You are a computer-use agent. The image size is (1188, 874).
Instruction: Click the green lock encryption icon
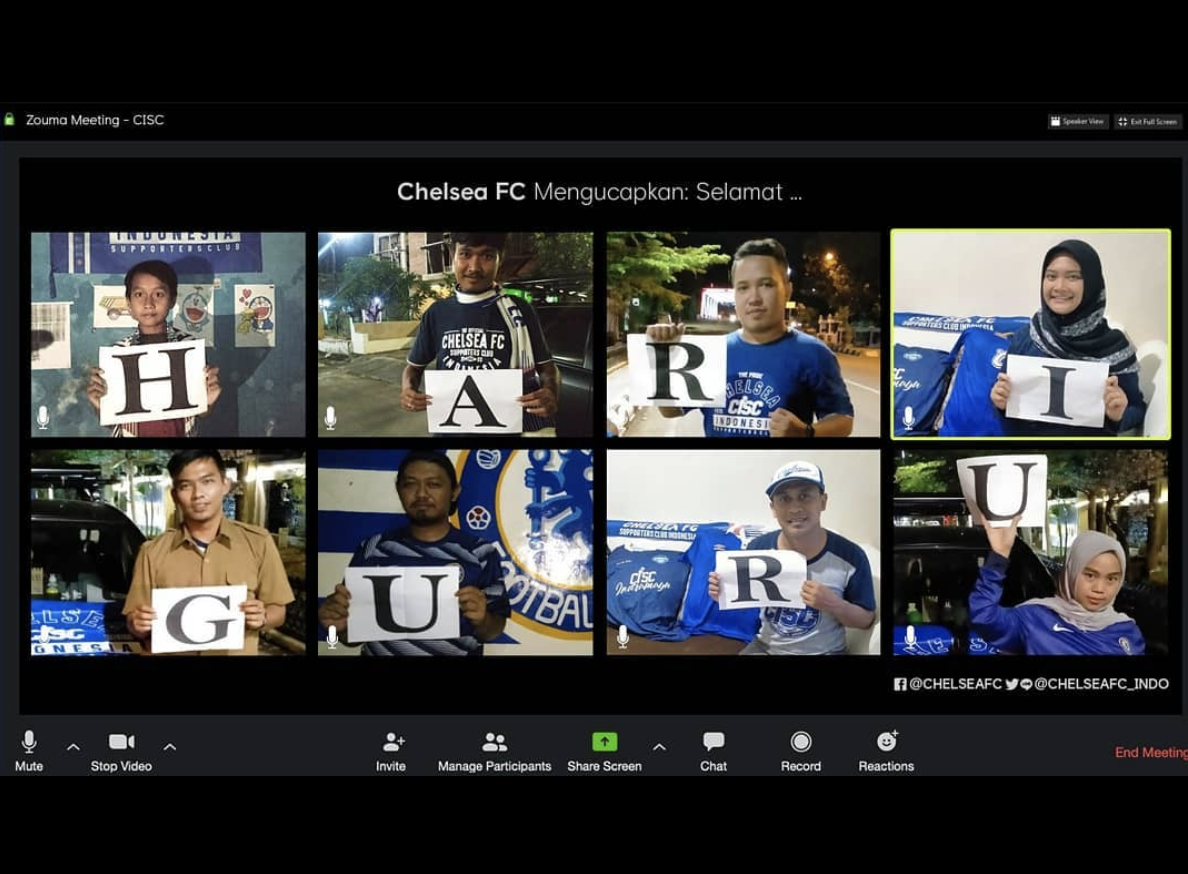click(10, 120)
